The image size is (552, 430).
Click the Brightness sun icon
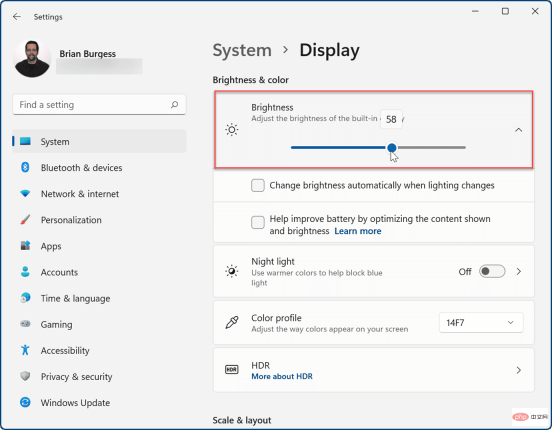click(x=232, y=130)
